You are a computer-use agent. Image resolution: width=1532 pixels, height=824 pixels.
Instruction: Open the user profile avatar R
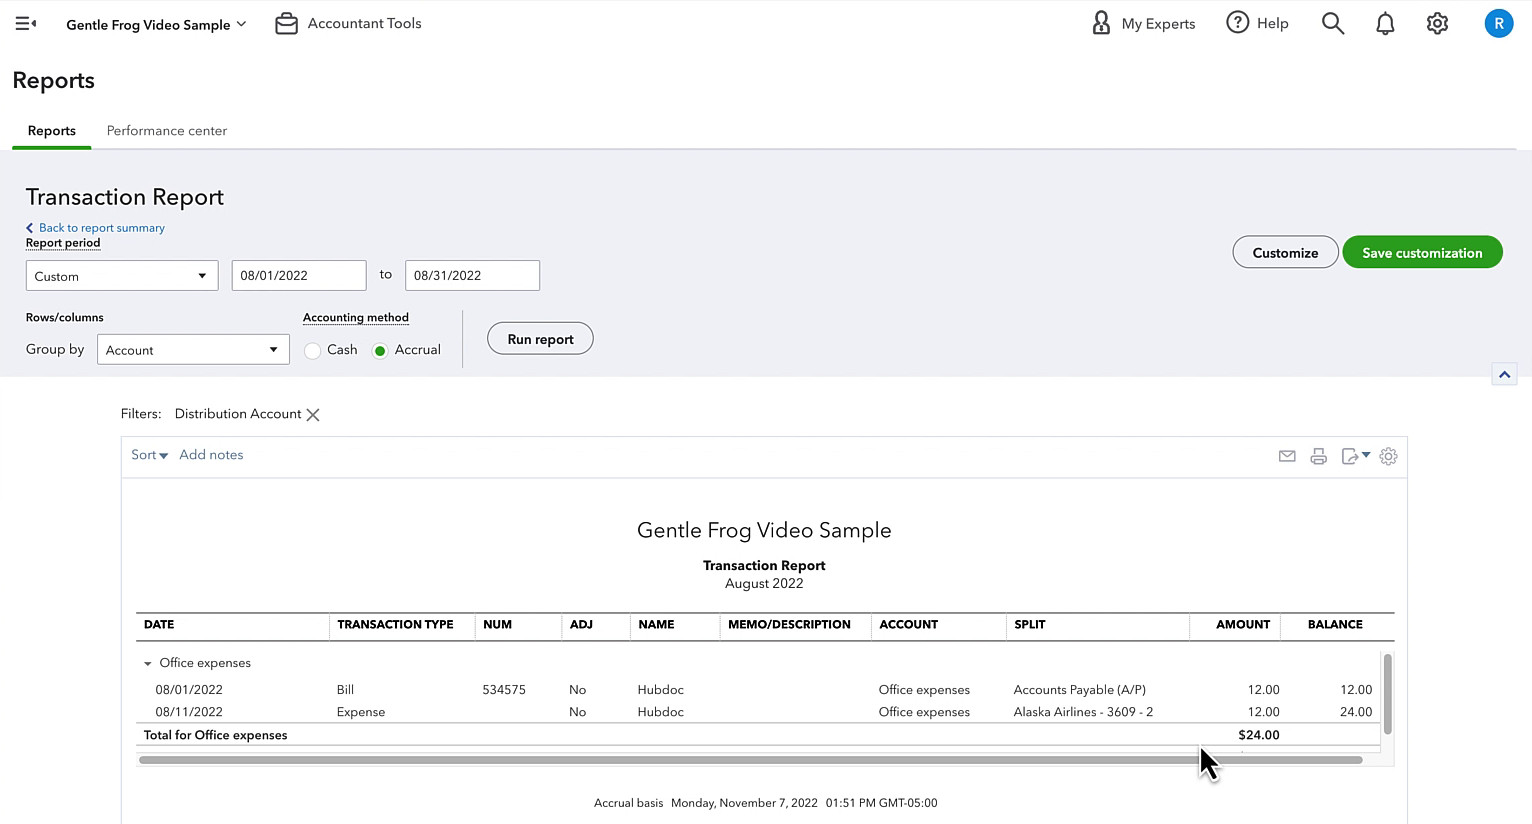tap(1498, 23)
